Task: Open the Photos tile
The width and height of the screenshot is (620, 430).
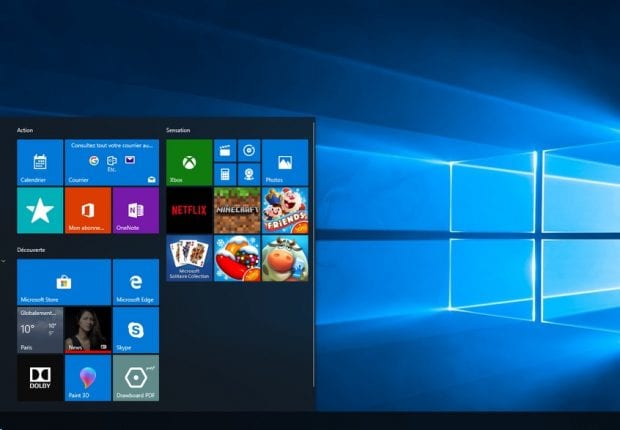Action: click(x=285, y=162)
